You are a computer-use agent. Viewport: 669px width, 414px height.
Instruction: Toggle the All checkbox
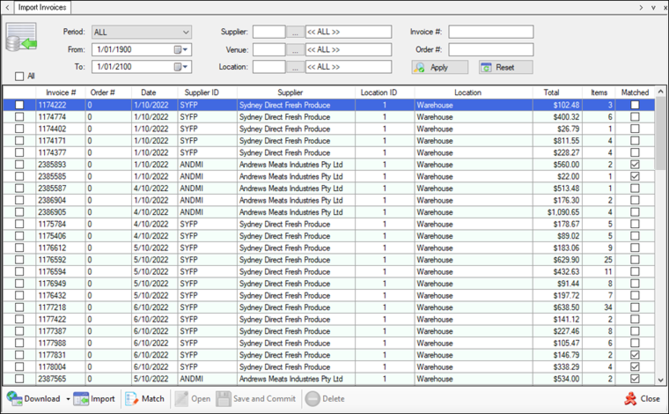19,76
